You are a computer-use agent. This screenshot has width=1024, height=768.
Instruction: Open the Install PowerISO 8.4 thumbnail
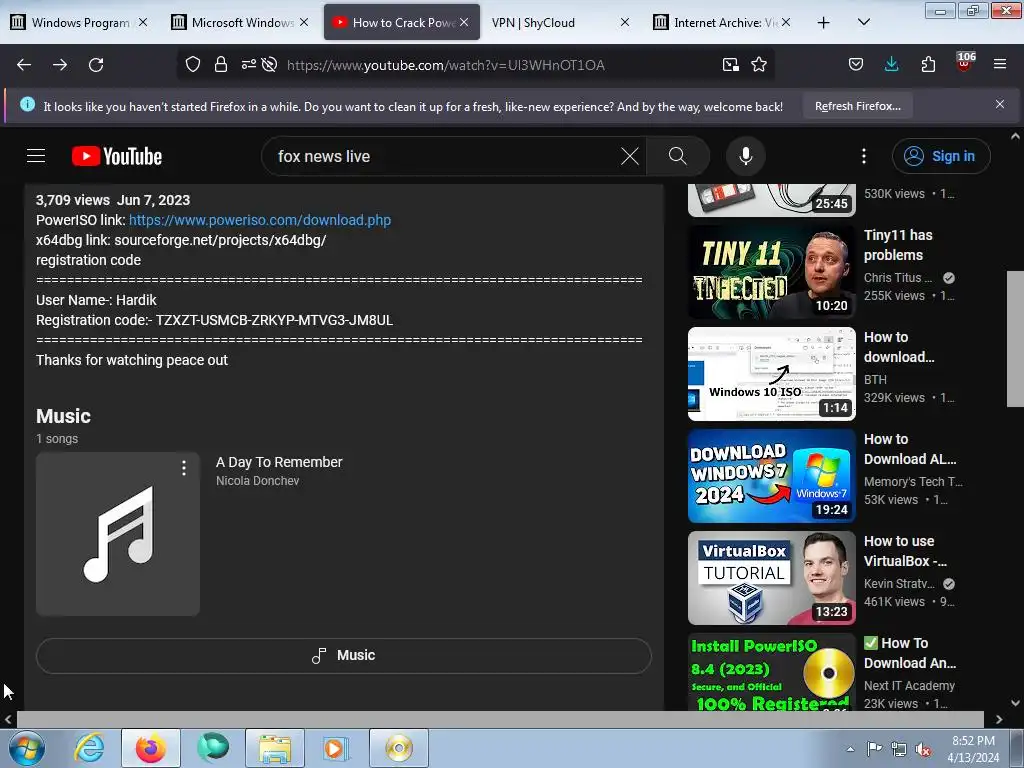click(x=771, y=671)
